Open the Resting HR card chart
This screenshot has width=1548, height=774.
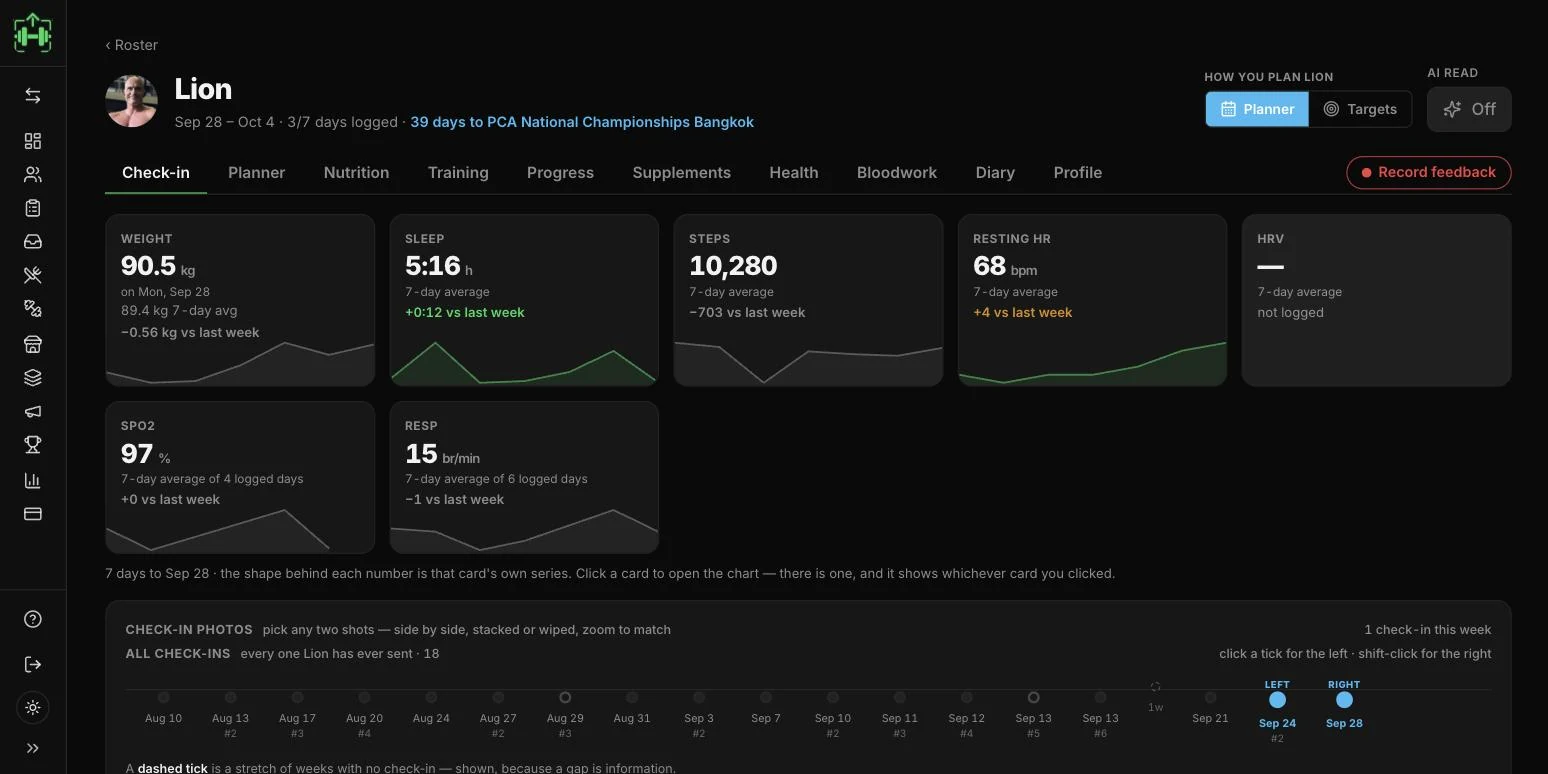tap(1092, 300)
